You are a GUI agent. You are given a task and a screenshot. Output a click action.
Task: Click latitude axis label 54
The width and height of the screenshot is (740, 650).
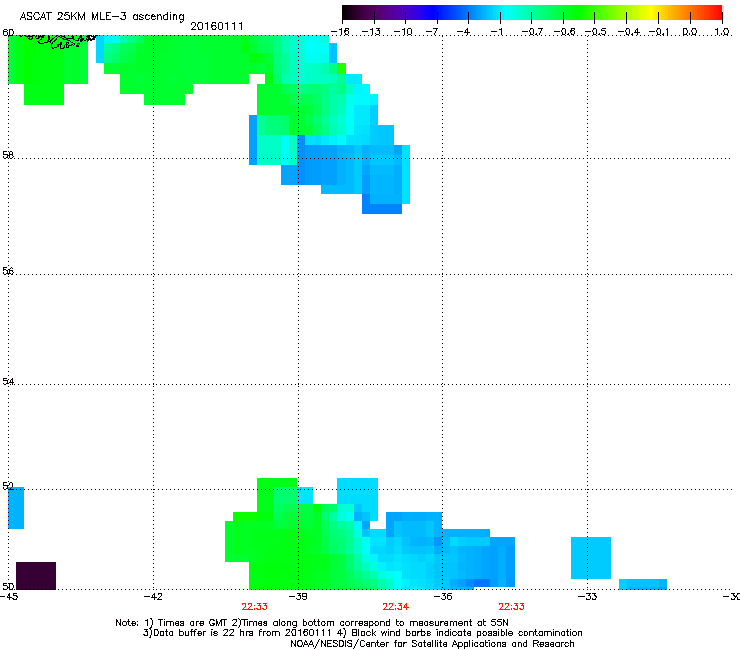[x=8, y=381]
